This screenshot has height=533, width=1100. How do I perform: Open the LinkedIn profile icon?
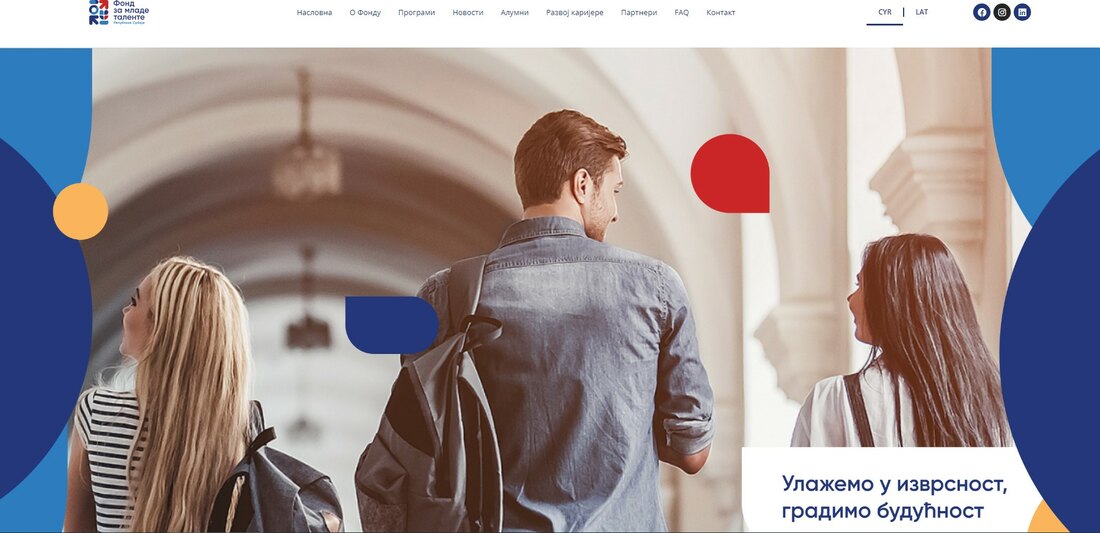pos(1022,12)
